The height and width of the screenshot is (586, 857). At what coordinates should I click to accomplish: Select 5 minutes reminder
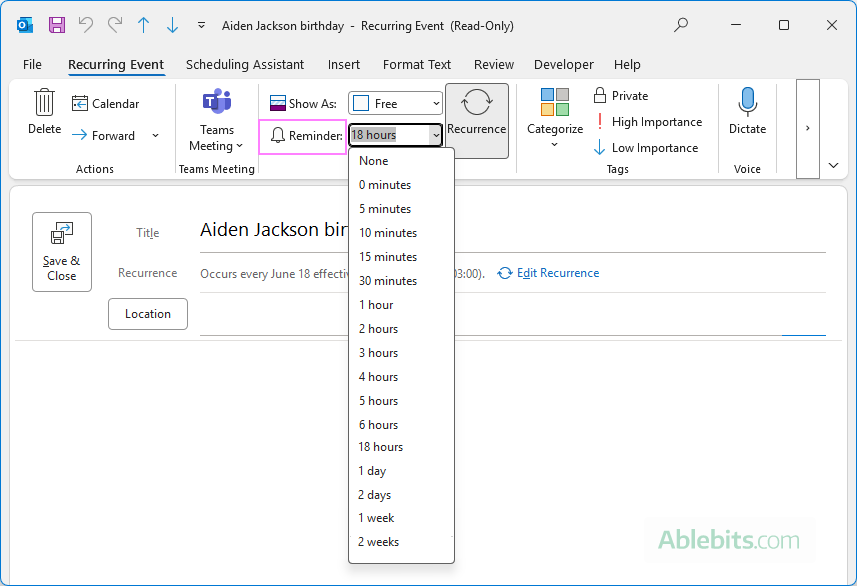401,209
